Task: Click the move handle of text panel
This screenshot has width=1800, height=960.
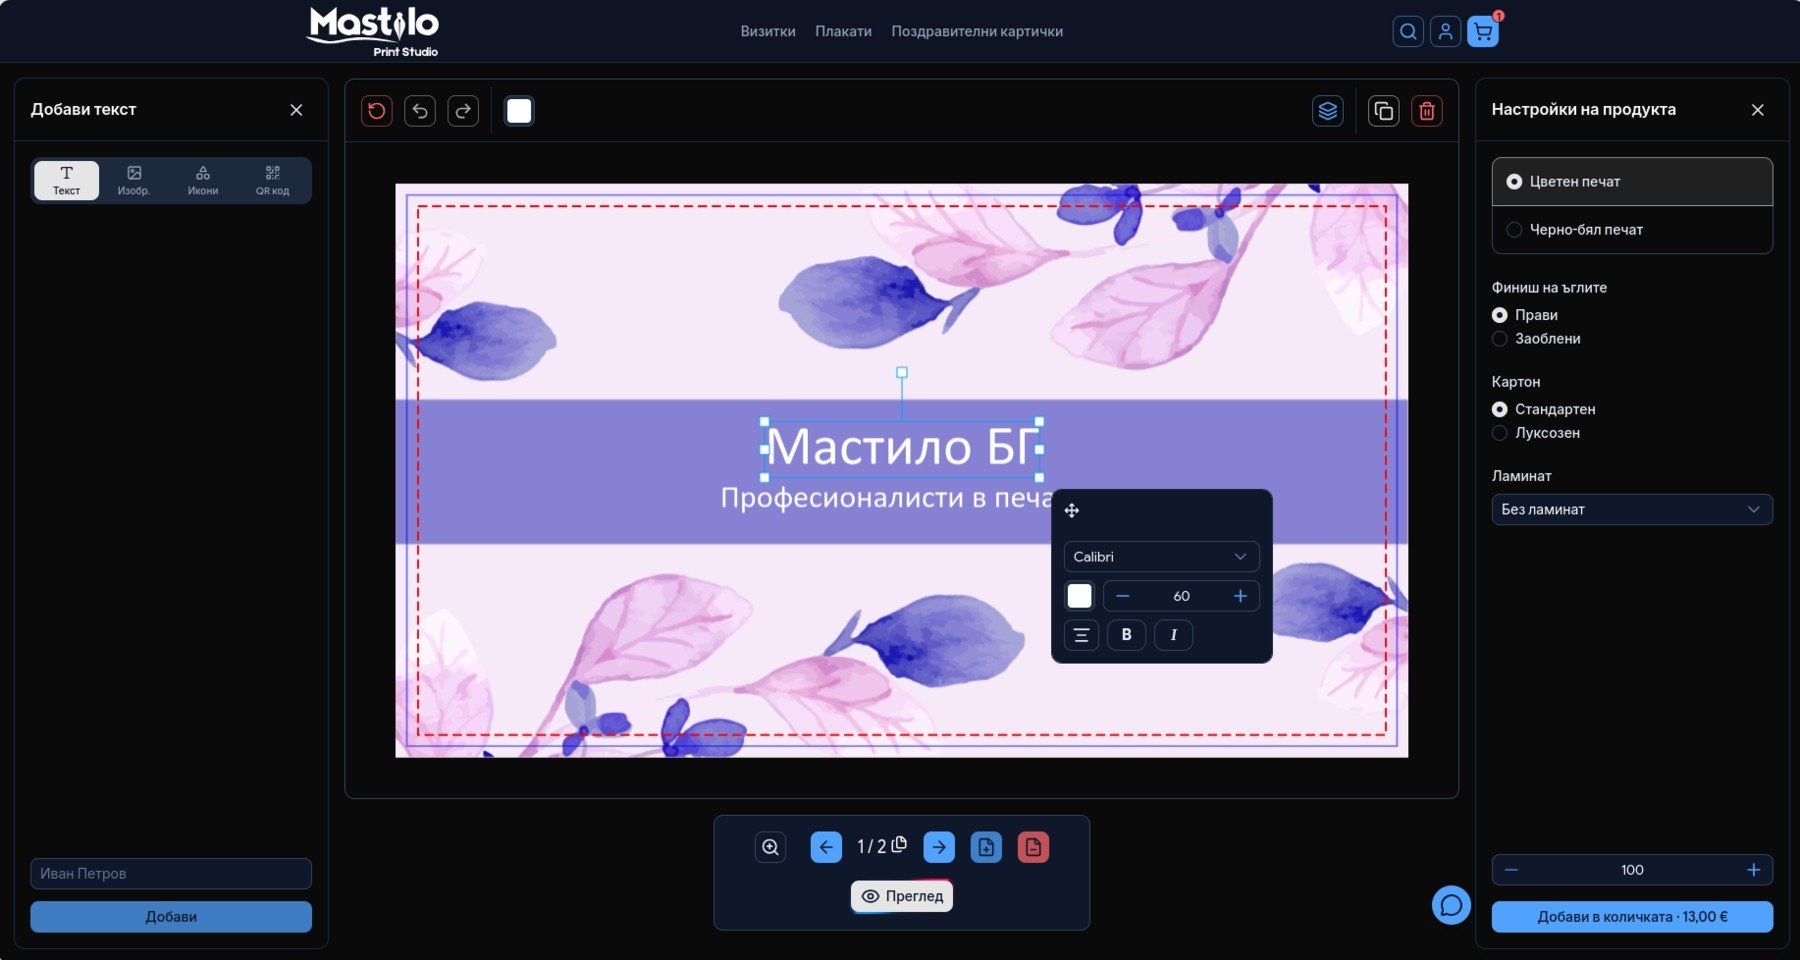Action: click(x=1072, y=511)
